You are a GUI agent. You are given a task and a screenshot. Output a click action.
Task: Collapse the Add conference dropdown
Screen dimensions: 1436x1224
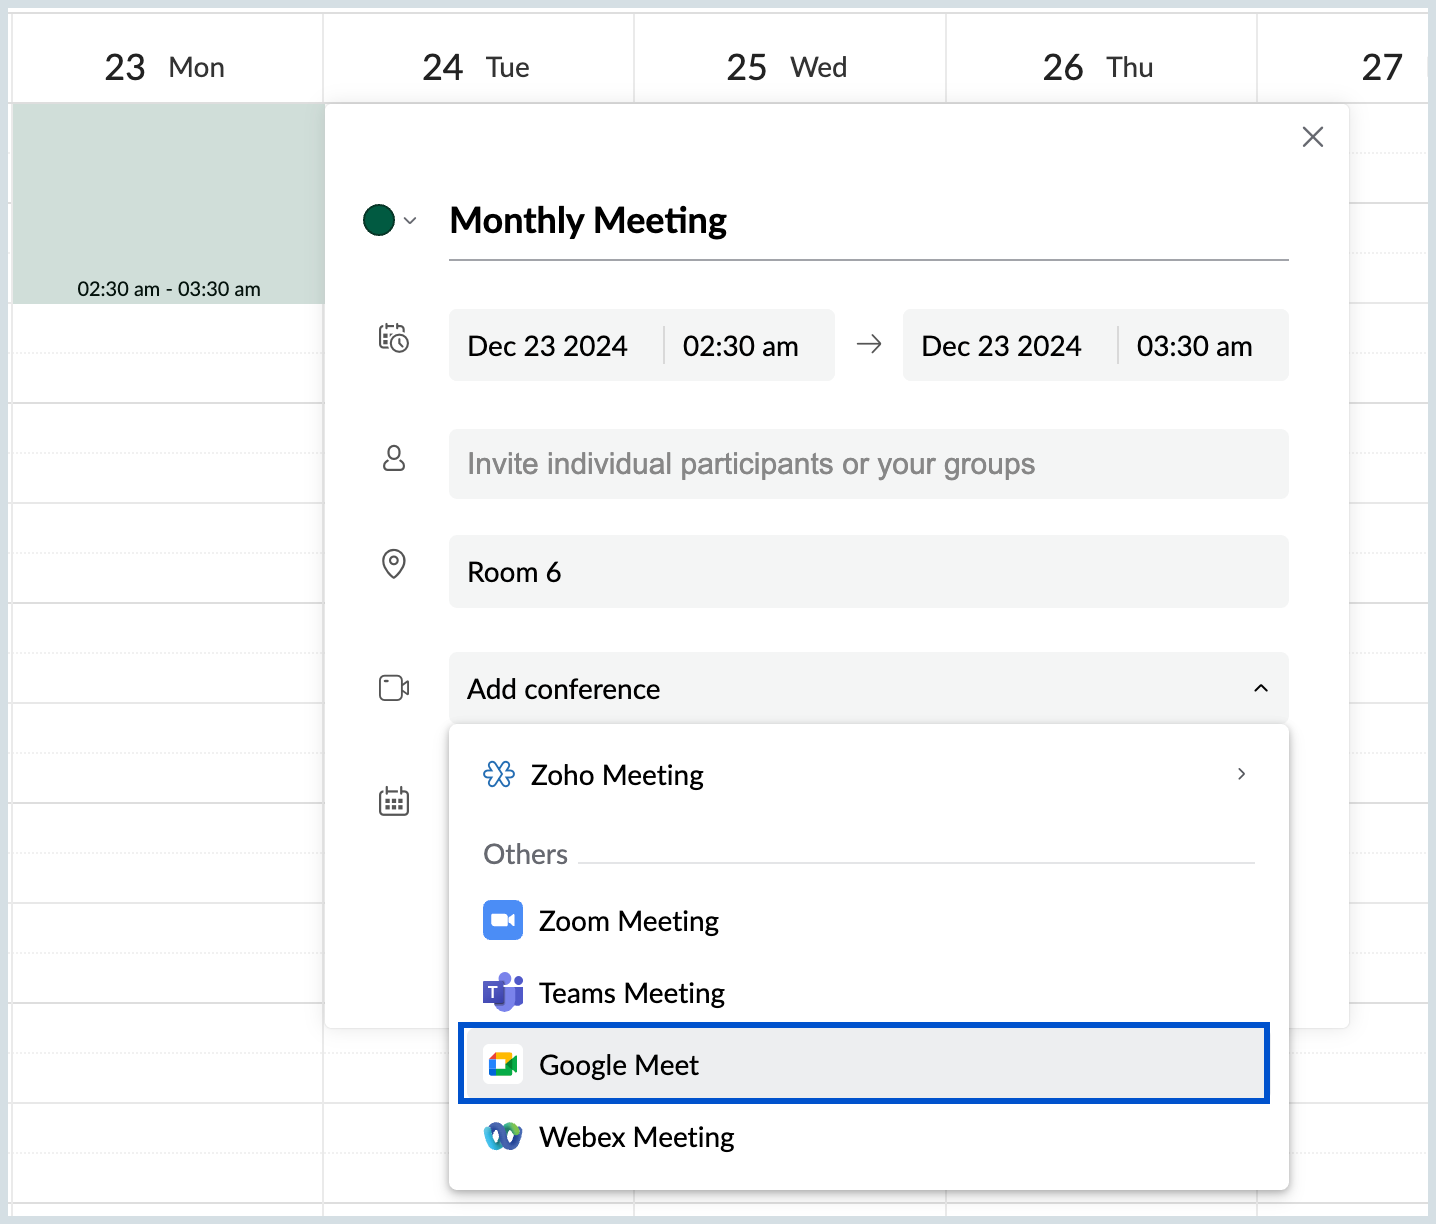click(x=1260, y=688)
